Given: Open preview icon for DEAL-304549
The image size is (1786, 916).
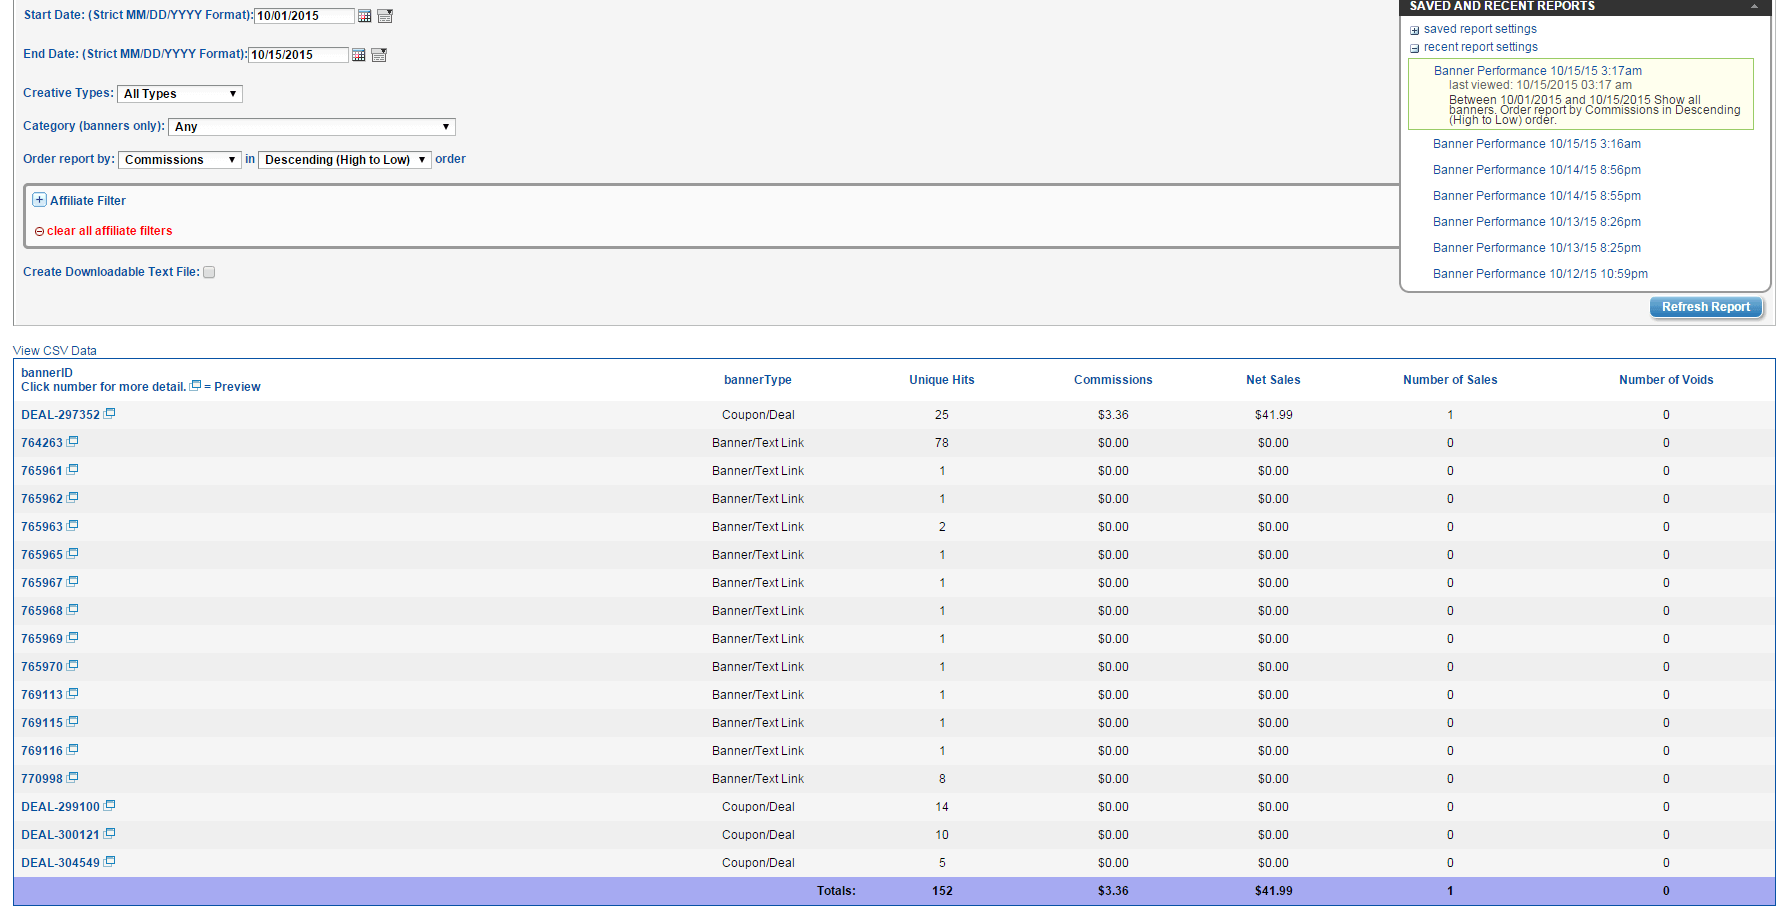Looking at the screenshot, I should [110, 861].
